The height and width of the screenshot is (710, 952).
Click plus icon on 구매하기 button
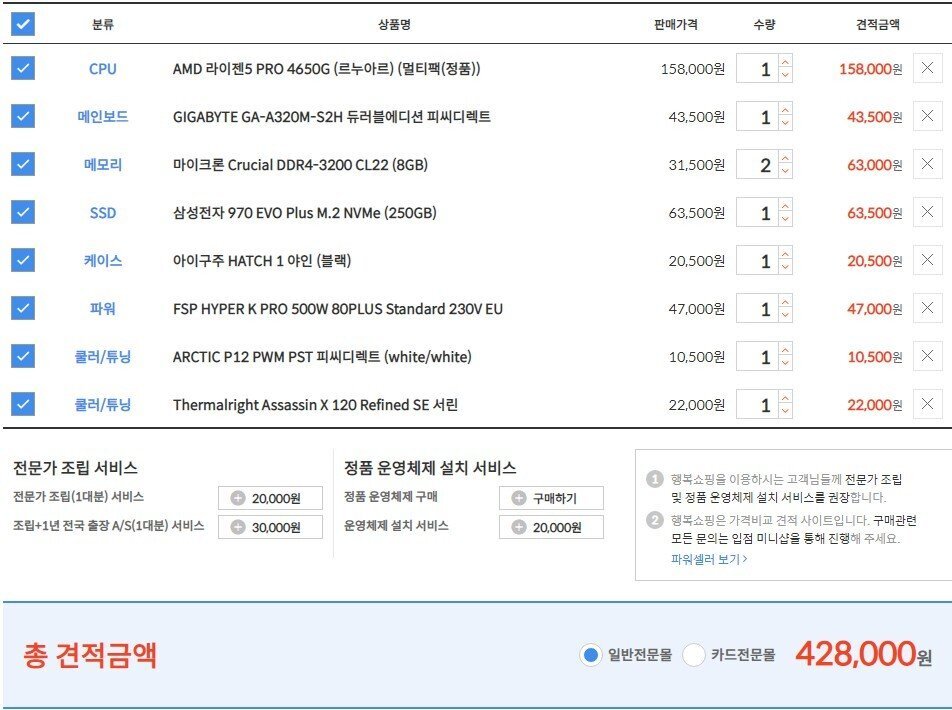click(x=518, y=498)
